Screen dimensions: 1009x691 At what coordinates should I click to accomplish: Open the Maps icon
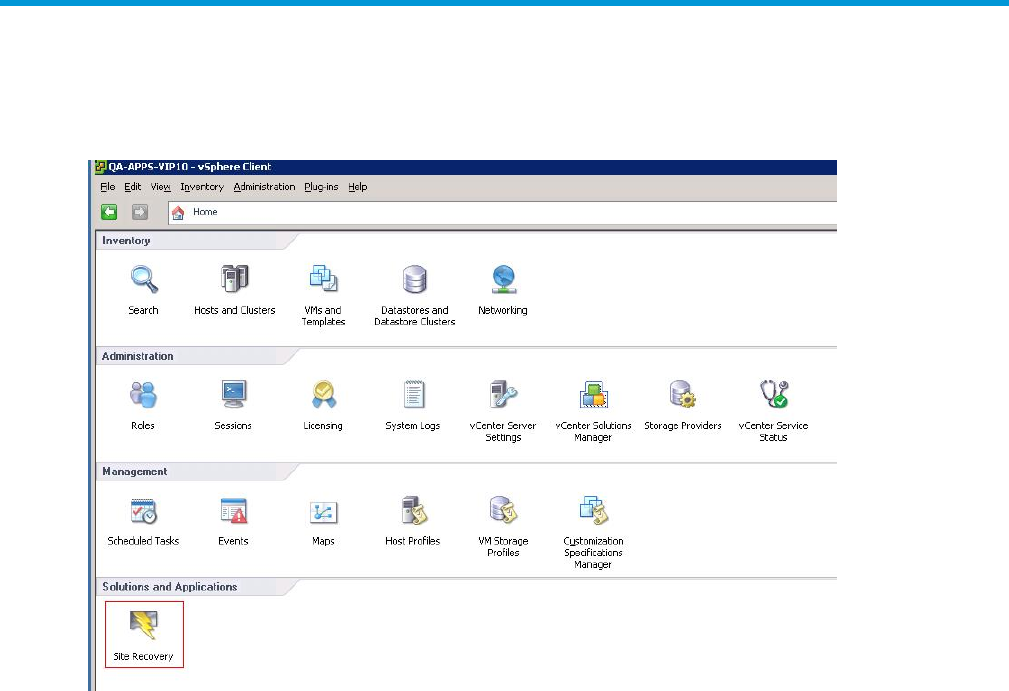(323, 512)
